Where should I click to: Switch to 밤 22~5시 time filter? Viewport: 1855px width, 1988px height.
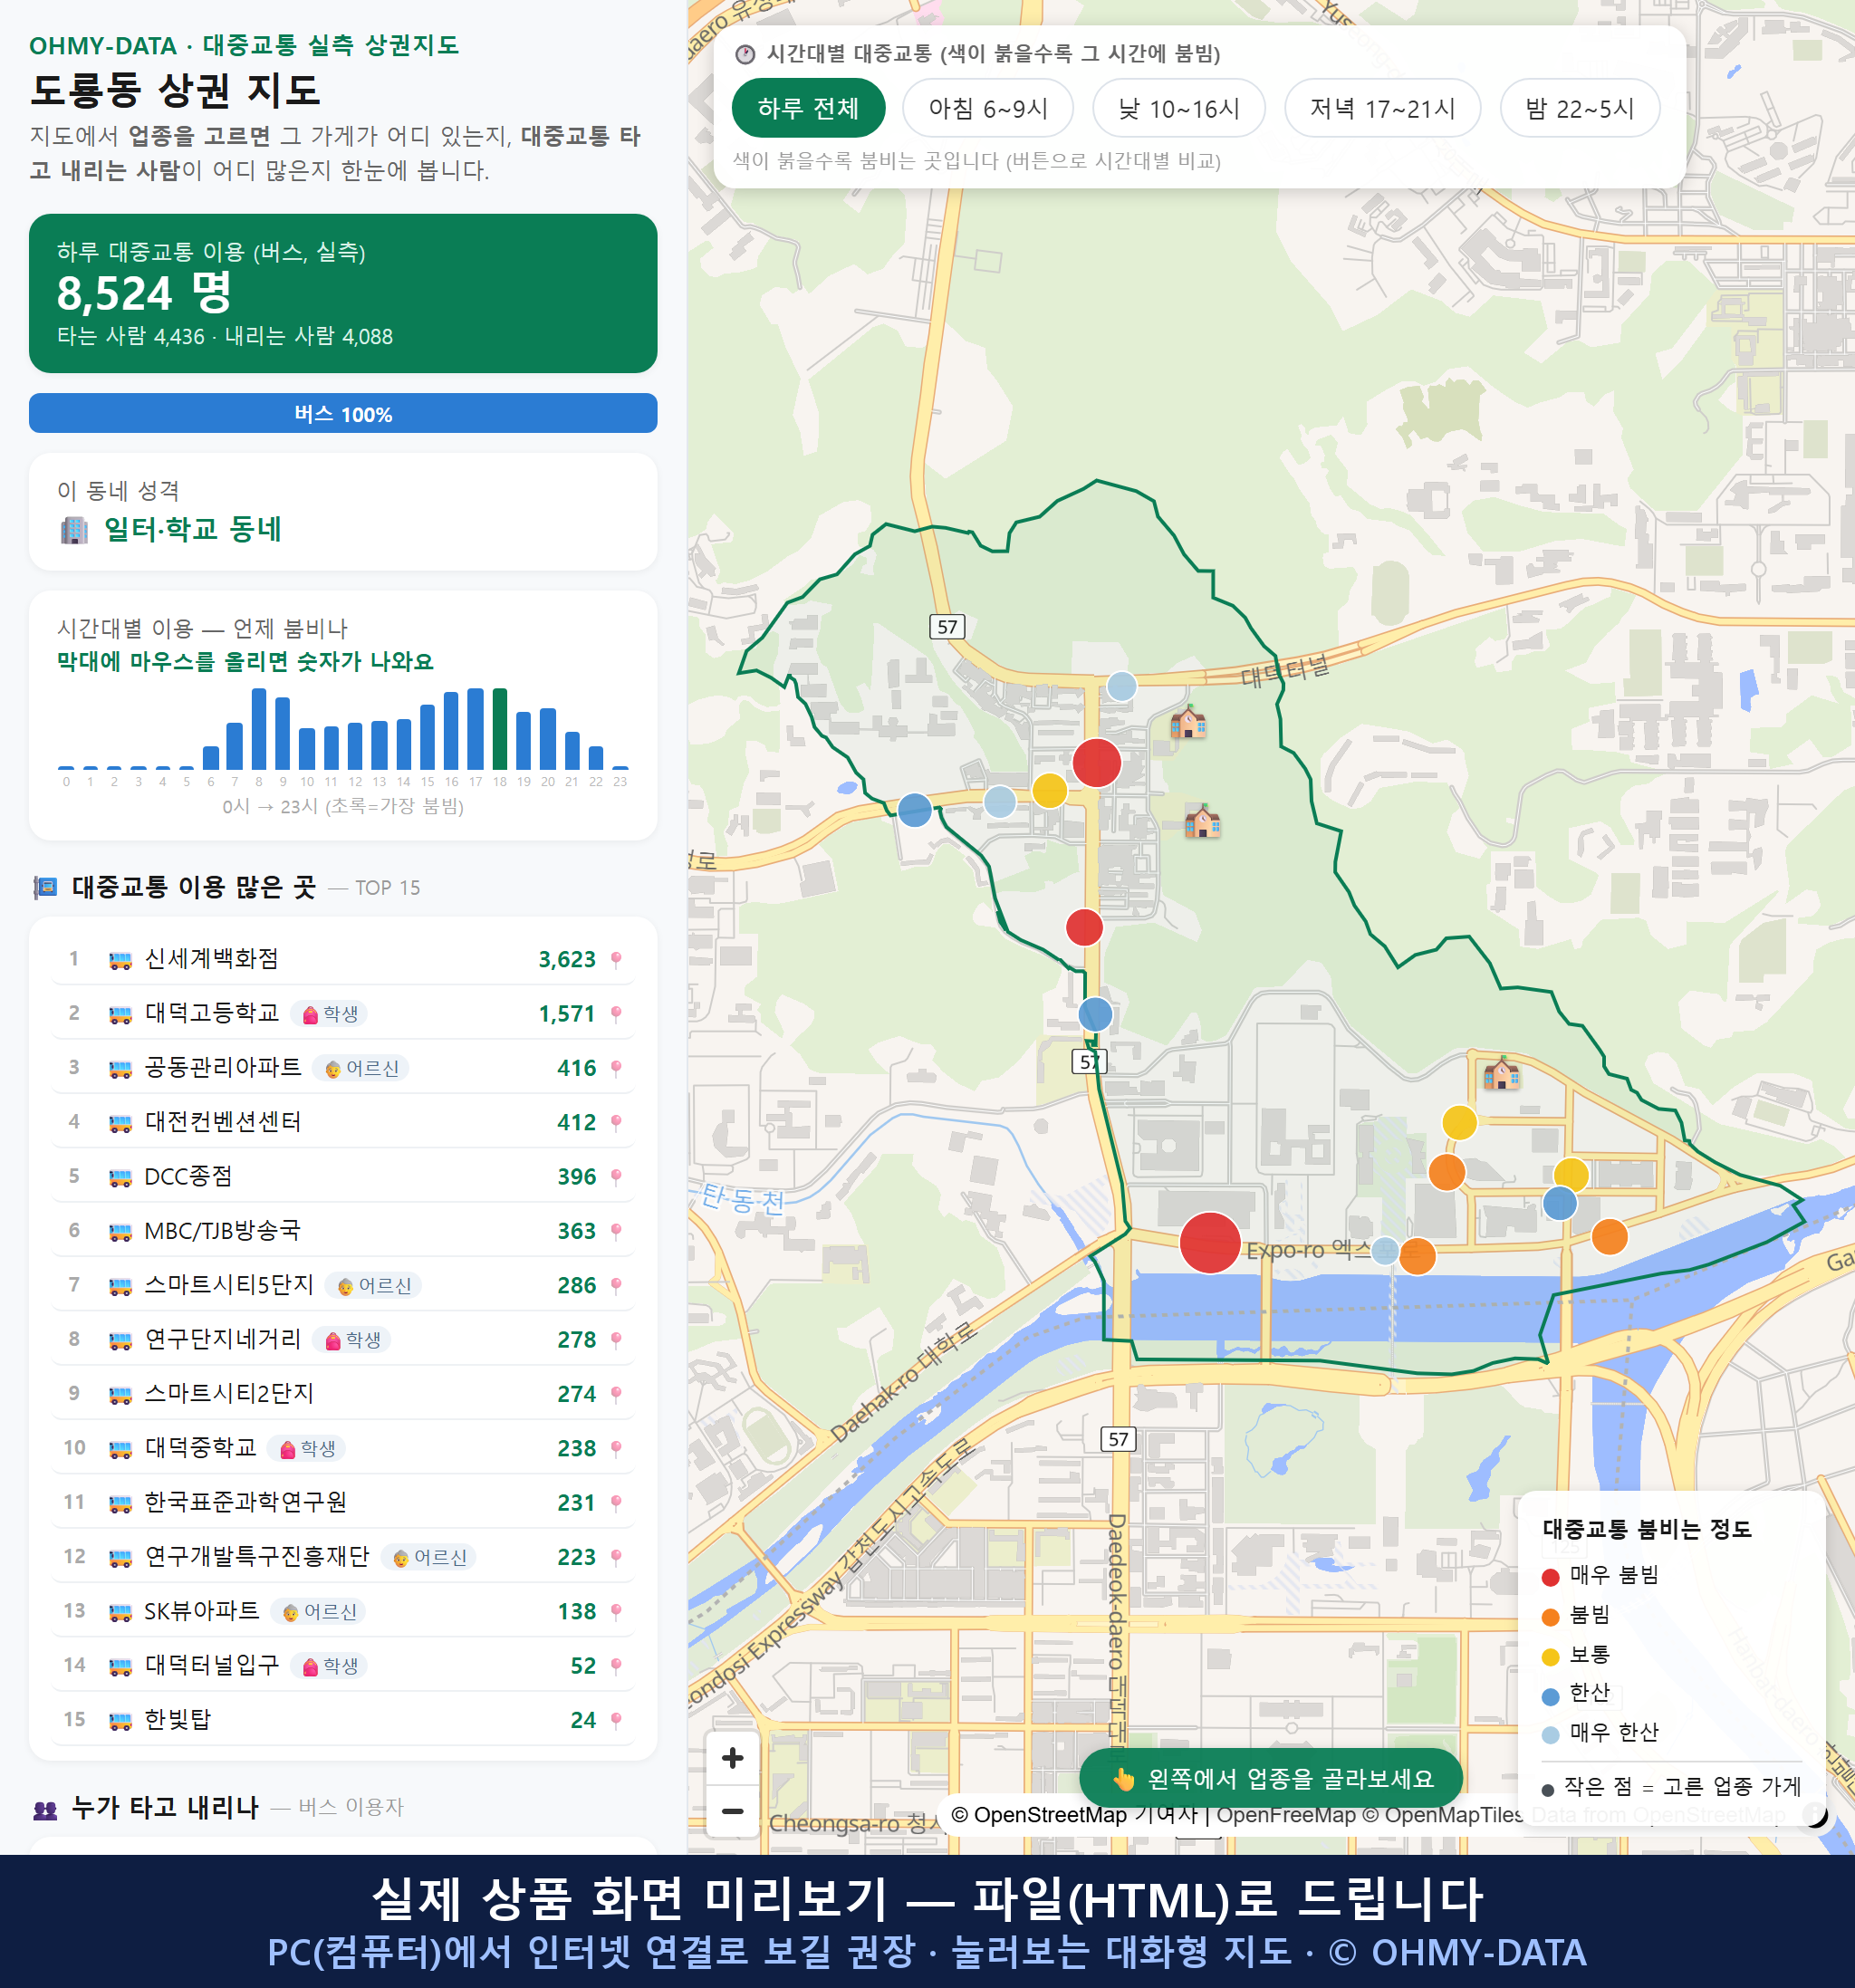(1579, 108)
